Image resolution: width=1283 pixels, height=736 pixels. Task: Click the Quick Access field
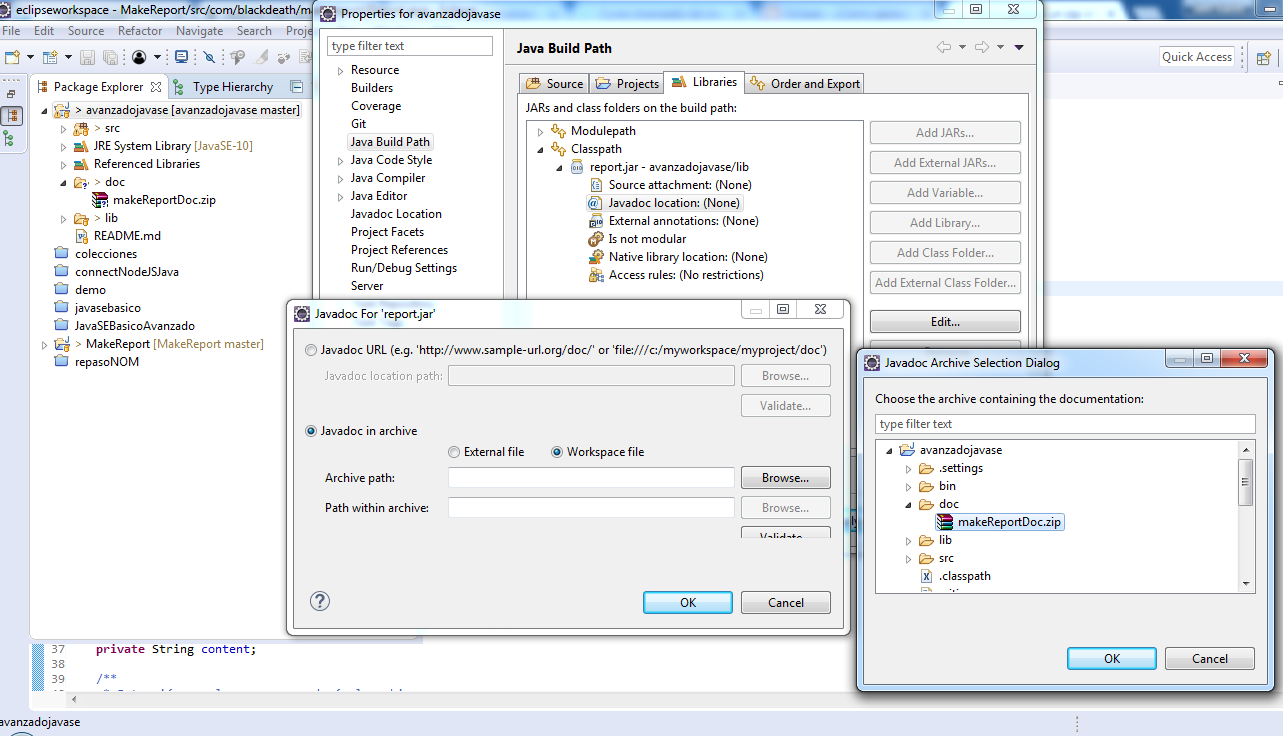tap(1197, 57)
